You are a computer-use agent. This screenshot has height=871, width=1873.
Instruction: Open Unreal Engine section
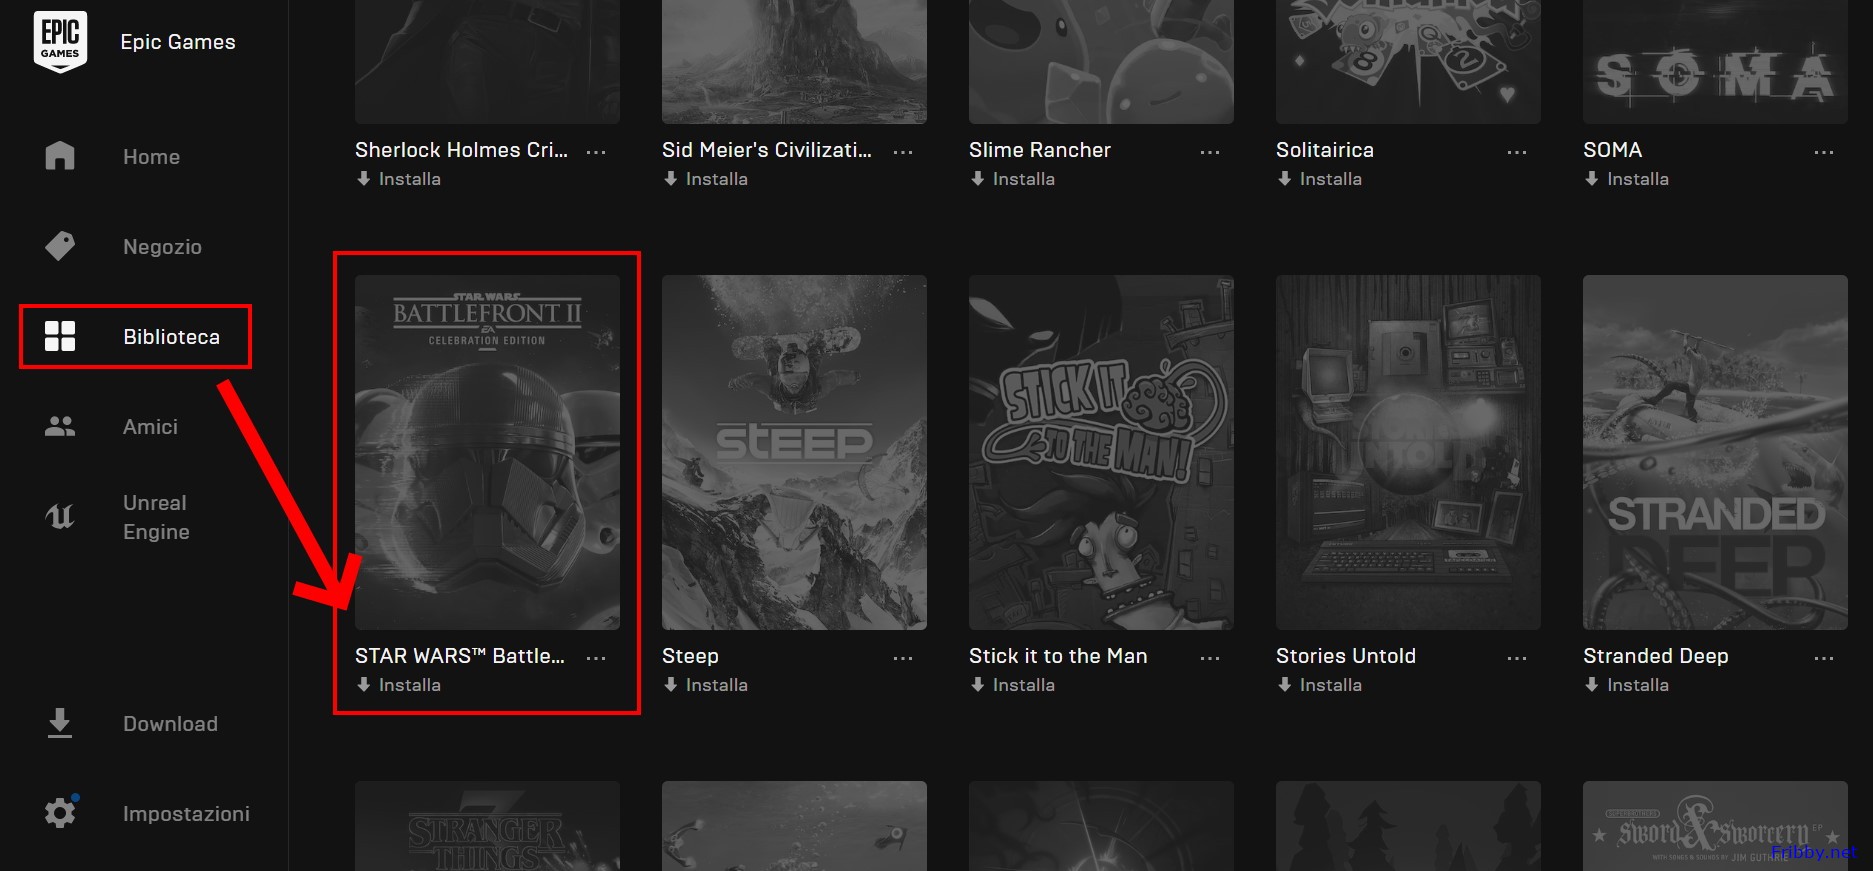156,517
